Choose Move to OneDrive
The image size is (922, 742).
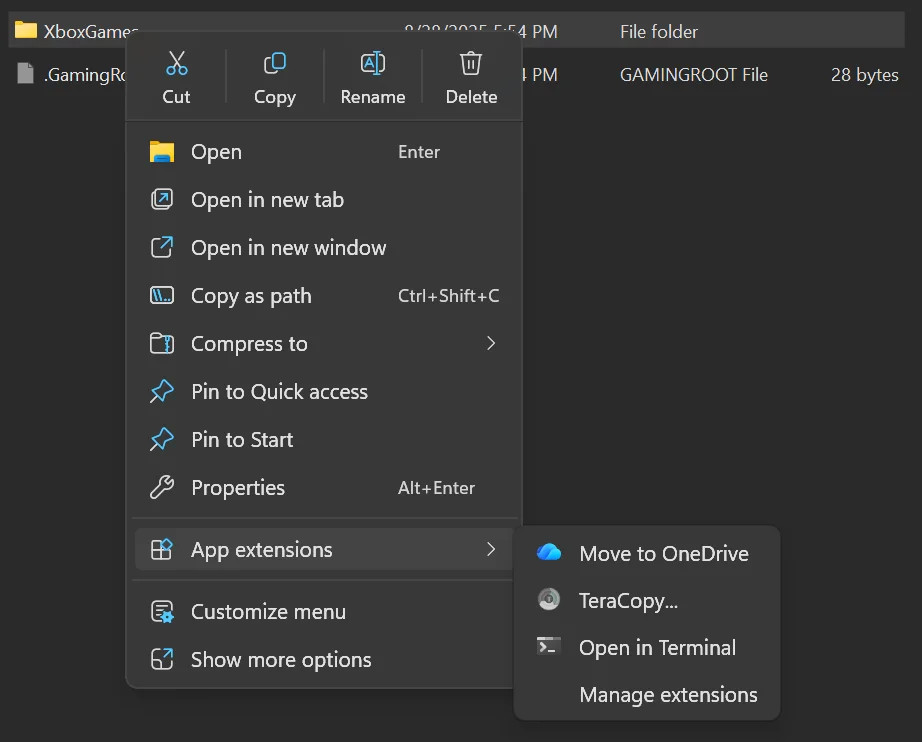point(647,553)
